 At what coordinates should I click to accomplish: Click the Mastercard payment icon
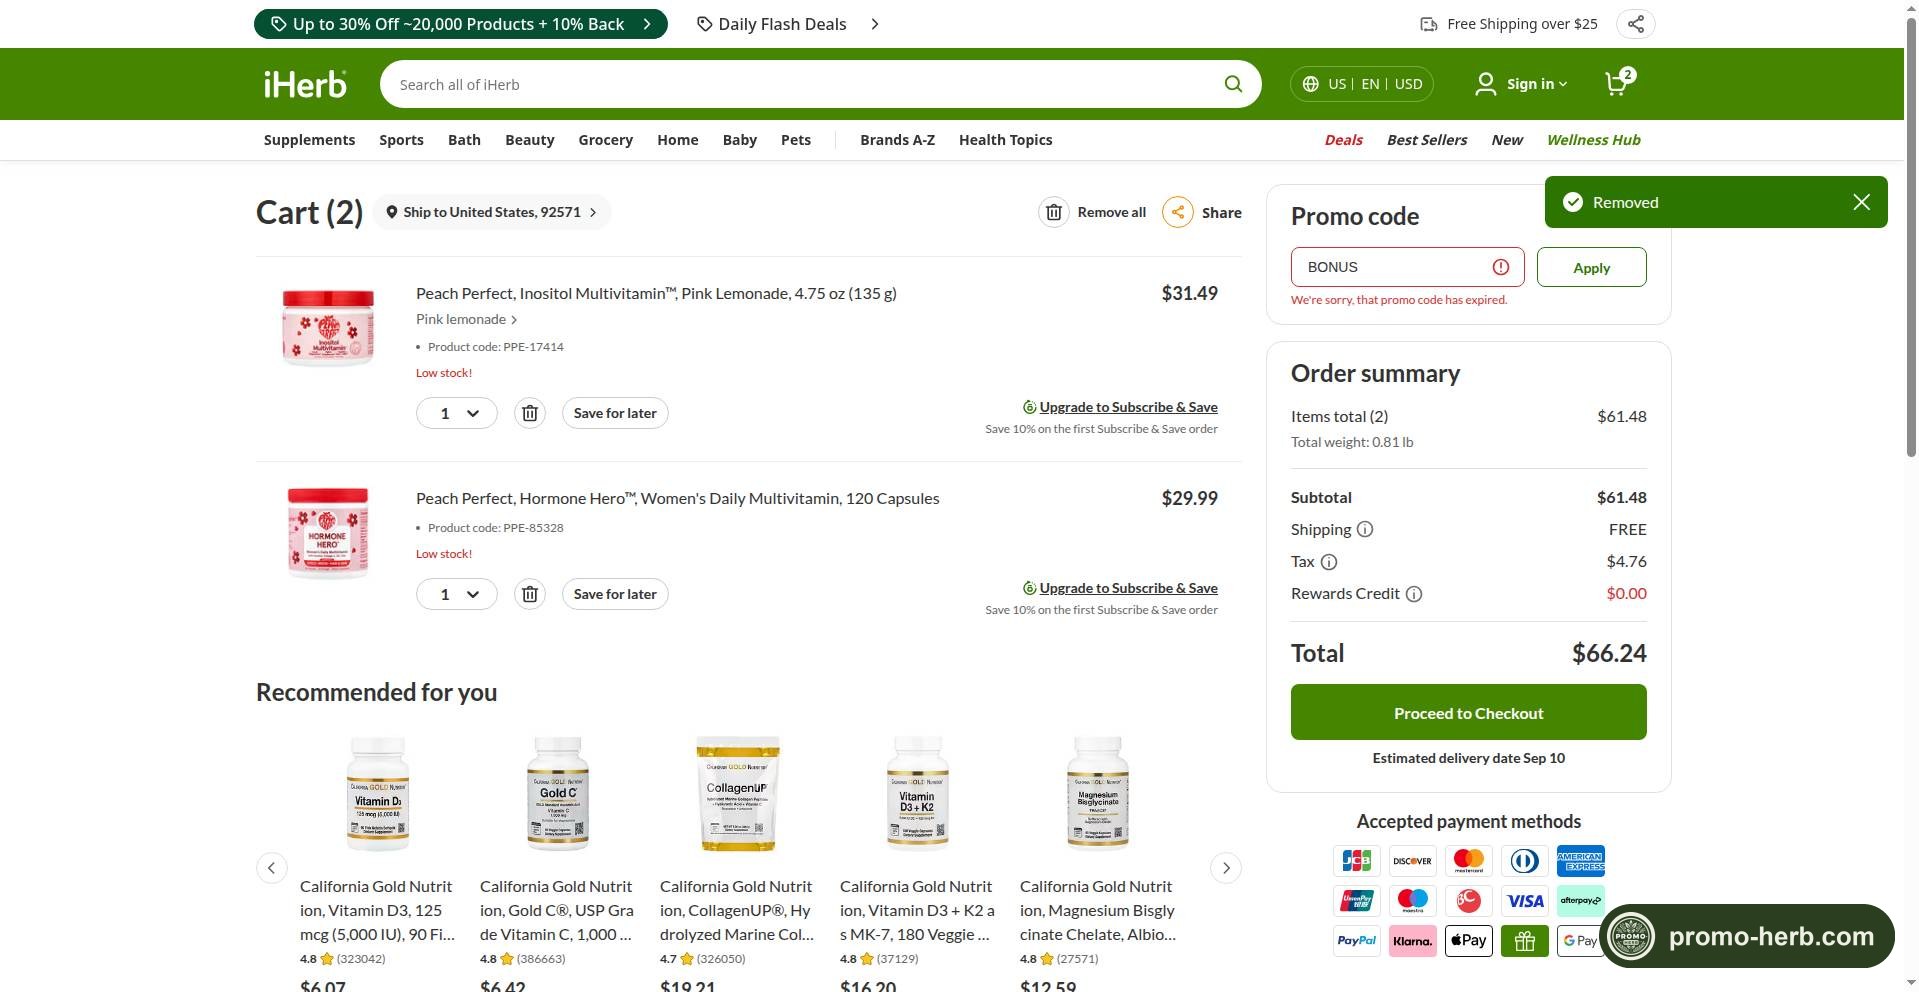click(1469, 861)
